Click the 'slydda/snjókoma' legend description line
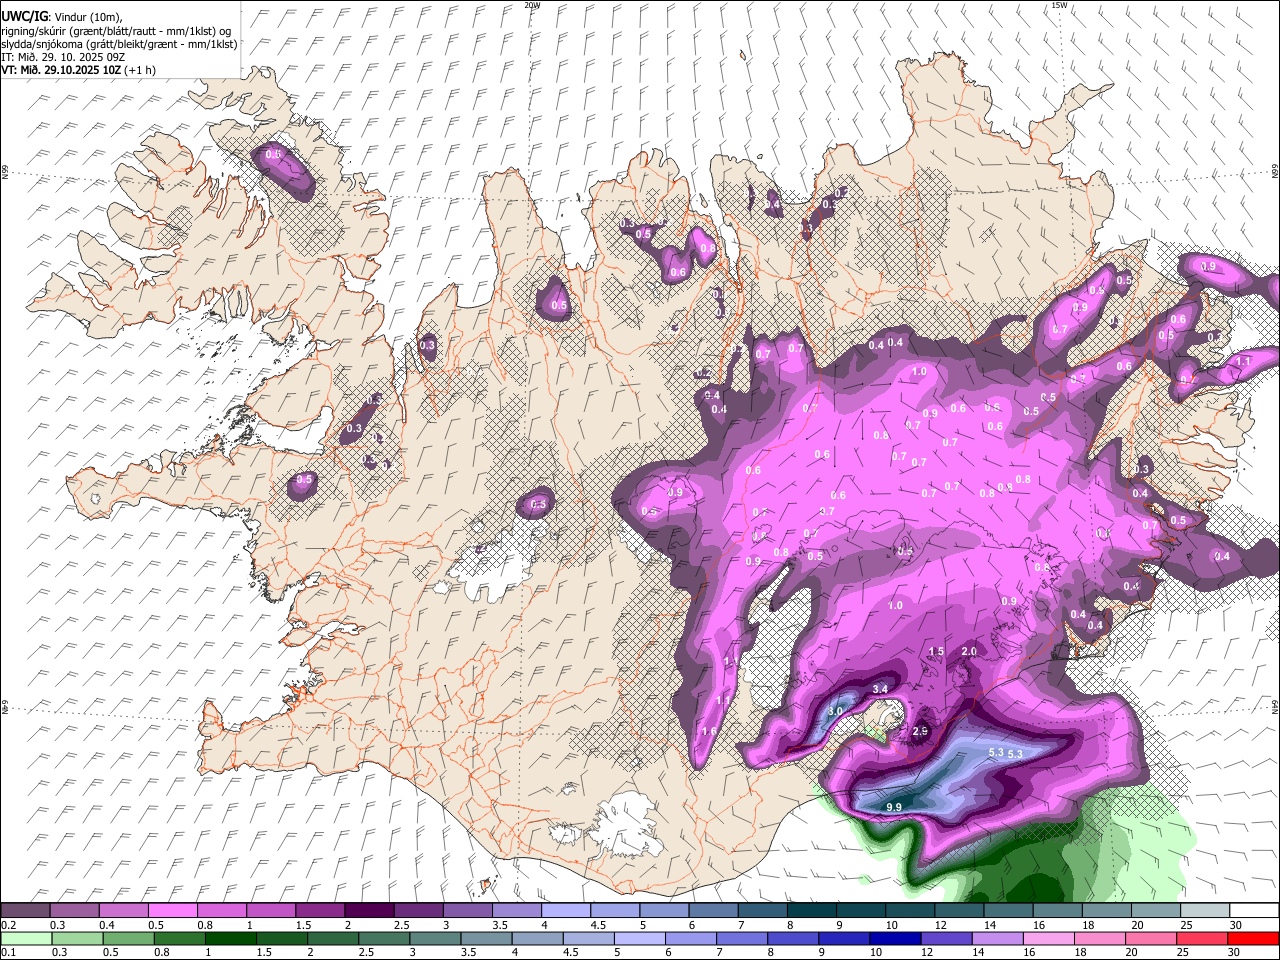The width and height of the screenshot is (1280, 960). coord(119,44)
